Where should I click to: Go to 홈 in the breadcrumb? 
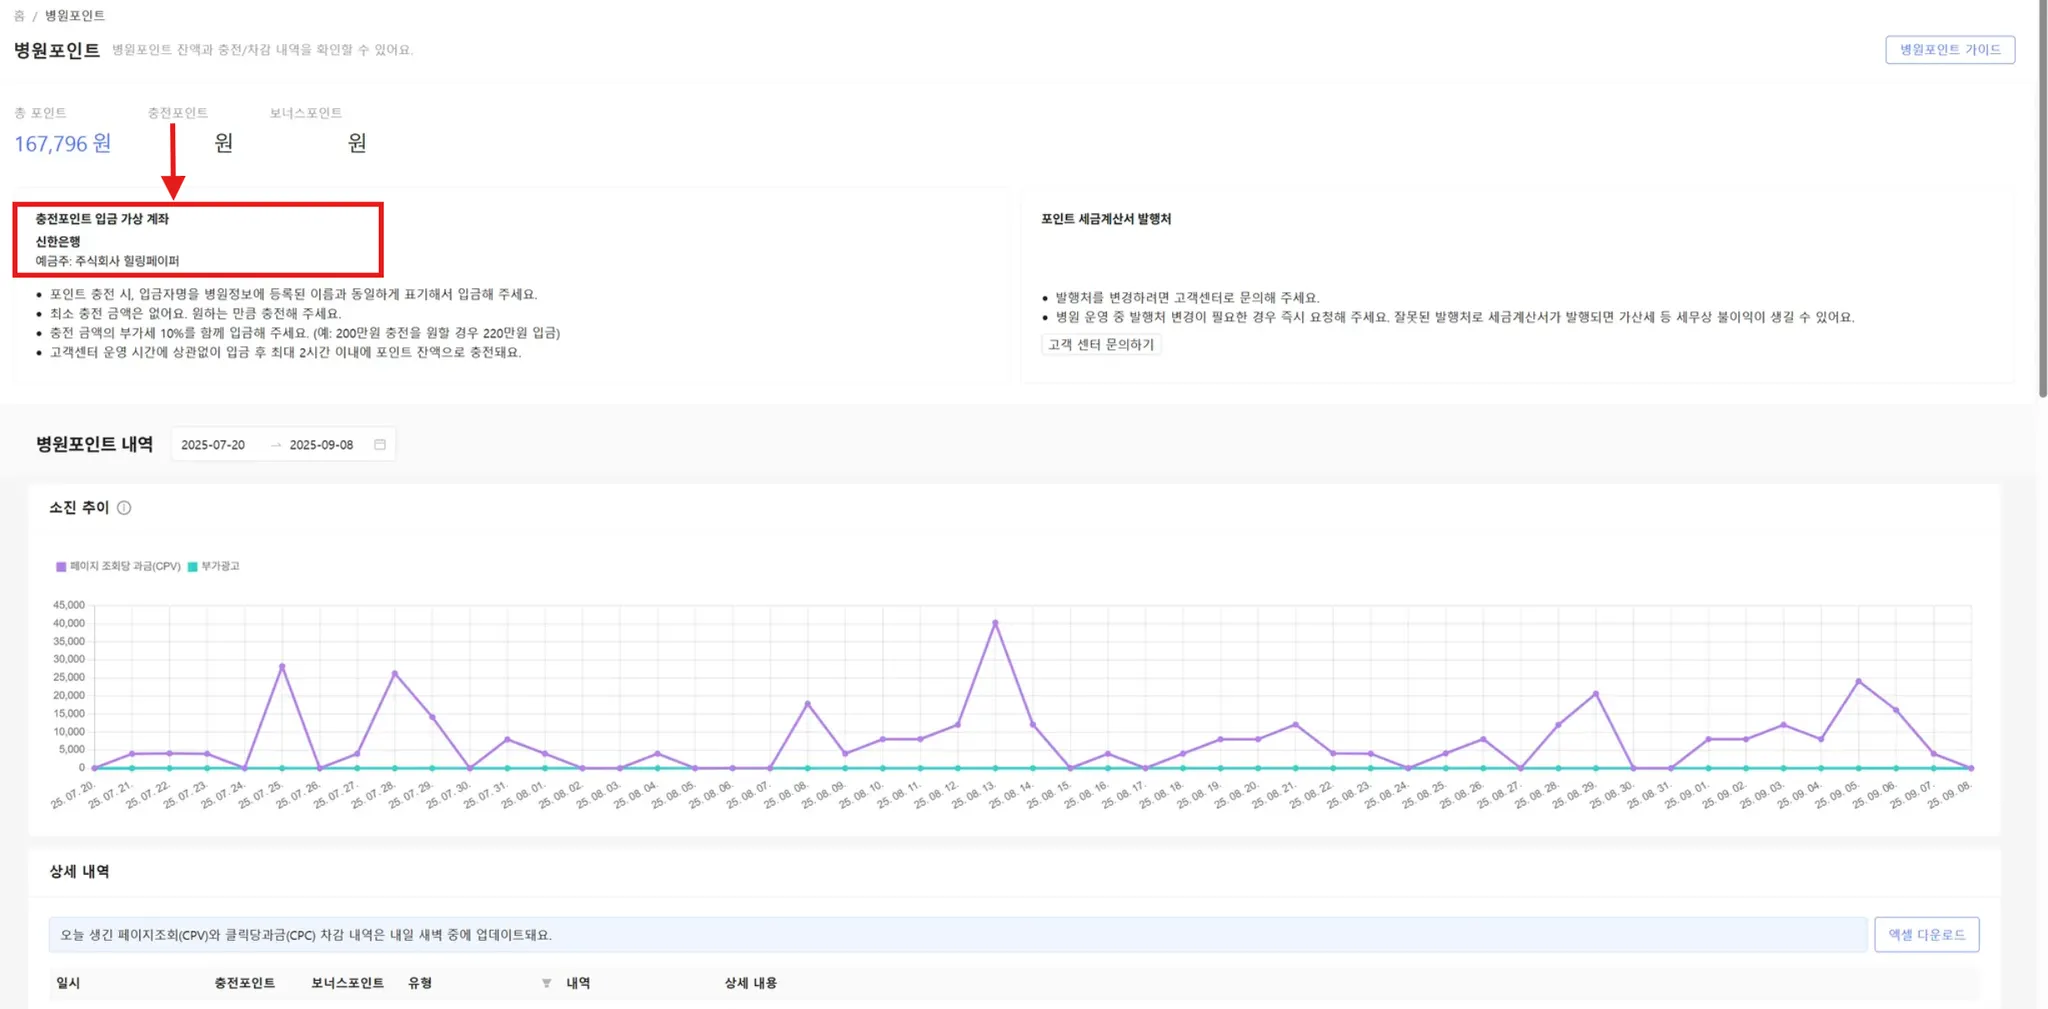point(19,16)
